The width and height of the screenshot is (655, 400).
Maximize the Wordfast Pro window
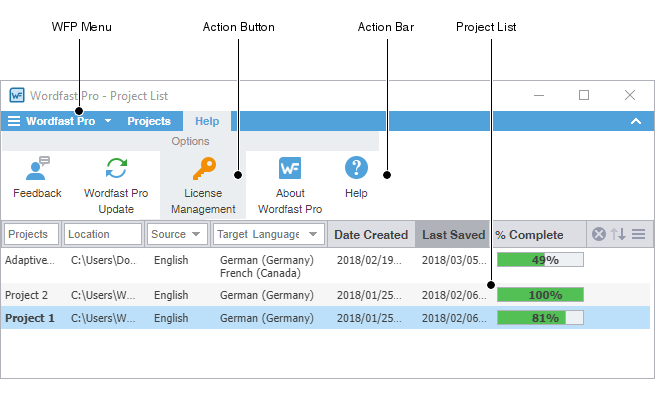click(584, 96)
